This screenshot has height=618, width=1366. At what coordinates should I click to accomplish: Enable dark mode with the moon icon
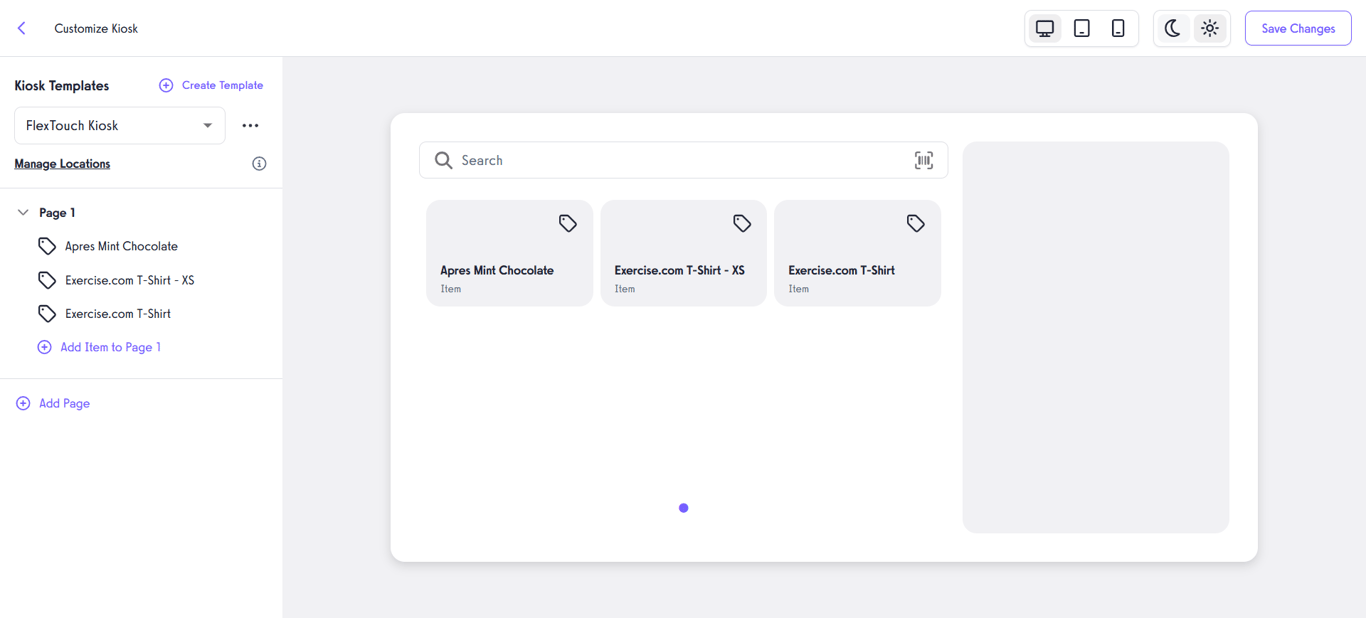[x=1172, y=28]
